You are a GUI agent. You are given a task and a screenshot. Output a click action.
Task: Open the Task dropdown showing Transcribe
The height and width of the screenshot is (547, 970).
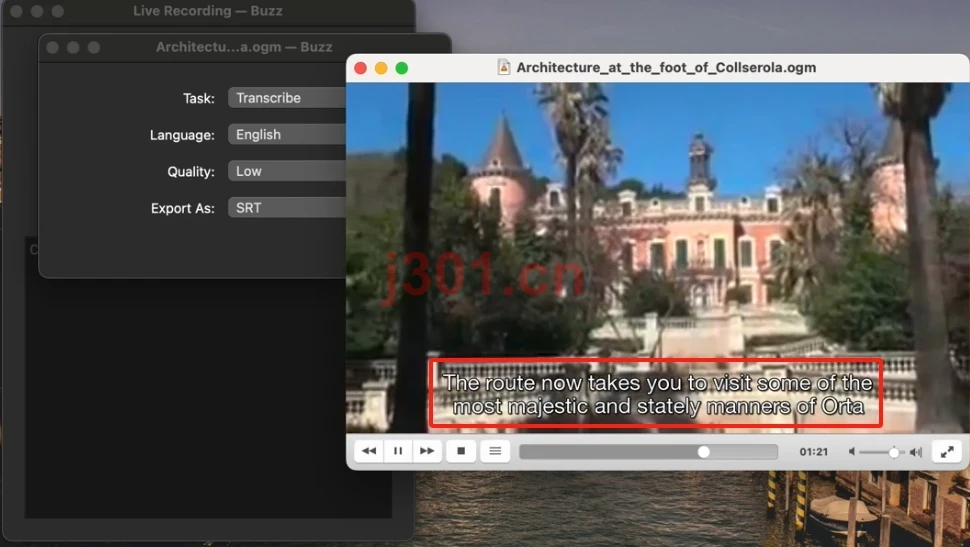click(x=287, y=98)
